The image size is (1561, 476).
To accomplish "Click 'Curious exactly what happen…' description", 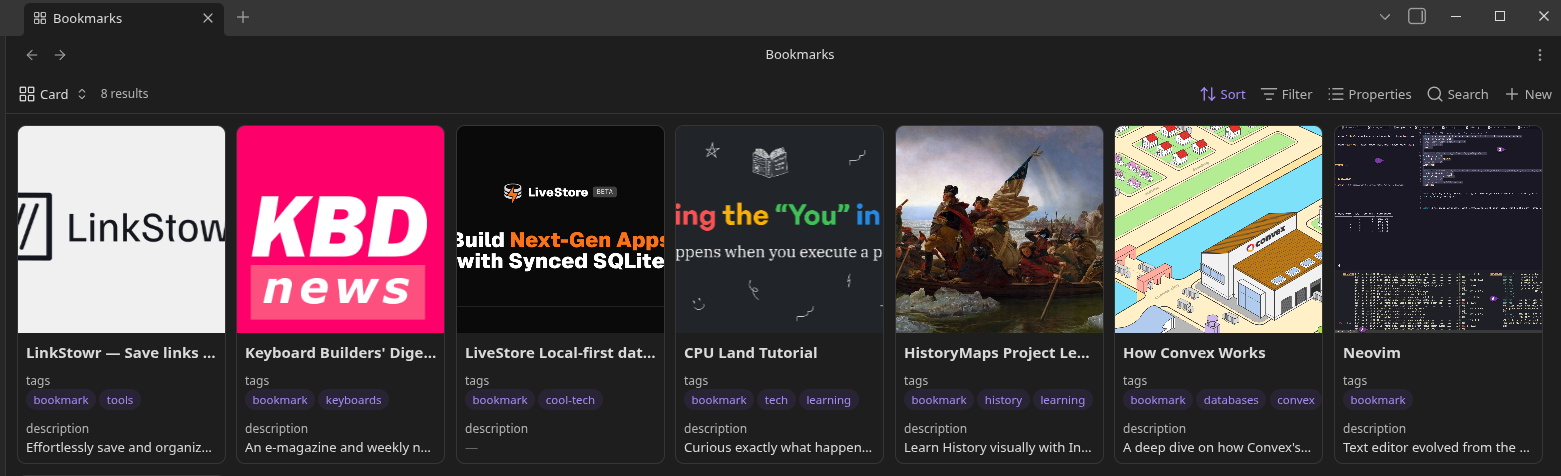I will coord(778,448).
